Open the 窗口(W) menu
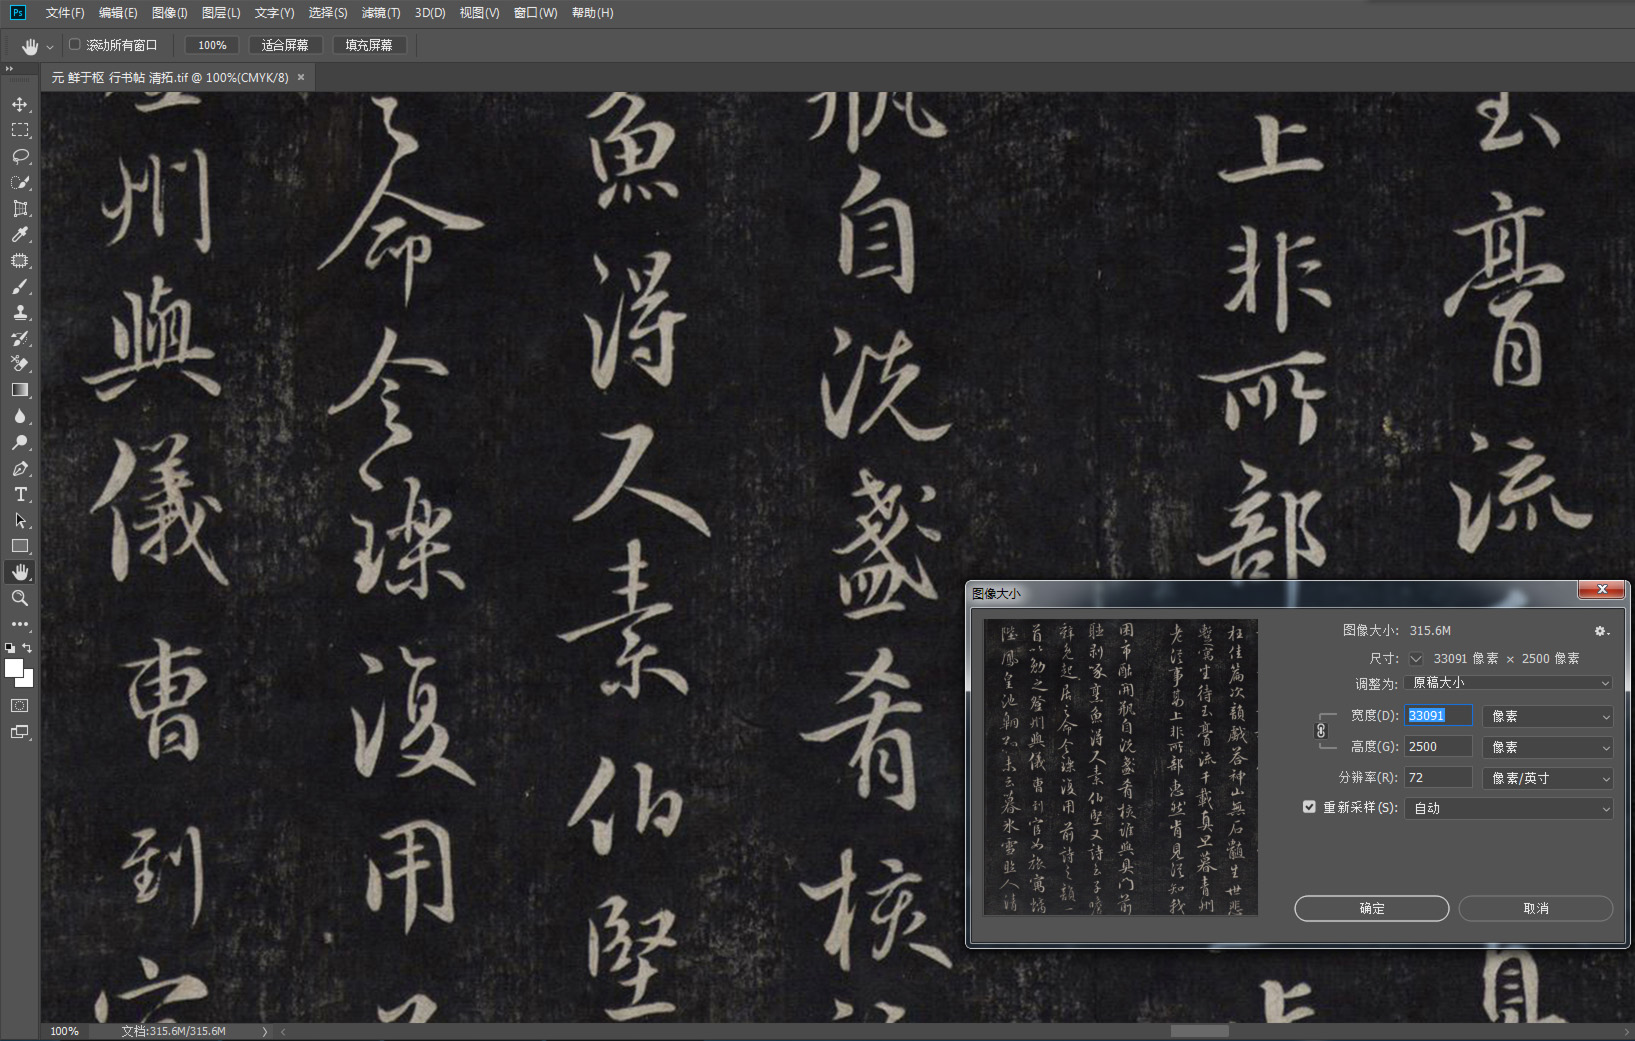This screenshot has height=1041, width=1635. coord(535,13)
